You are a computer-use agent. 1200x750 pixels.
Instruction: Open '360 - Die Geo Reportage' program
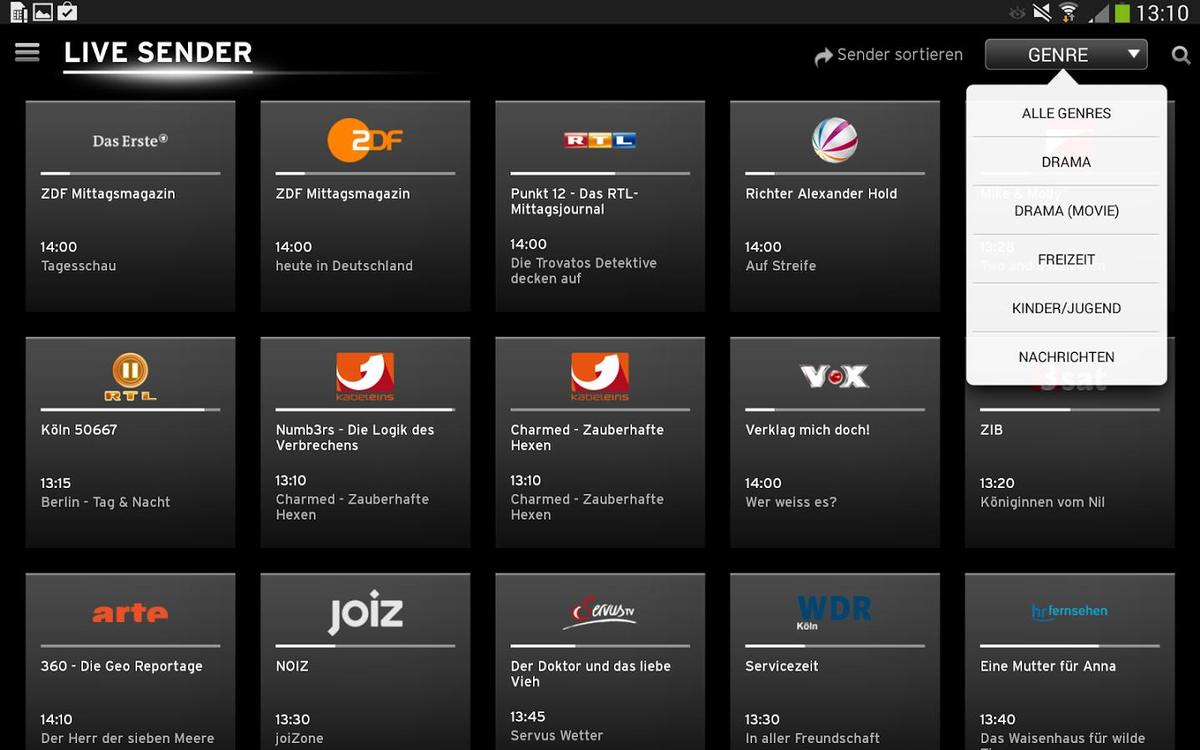[121, 666]
